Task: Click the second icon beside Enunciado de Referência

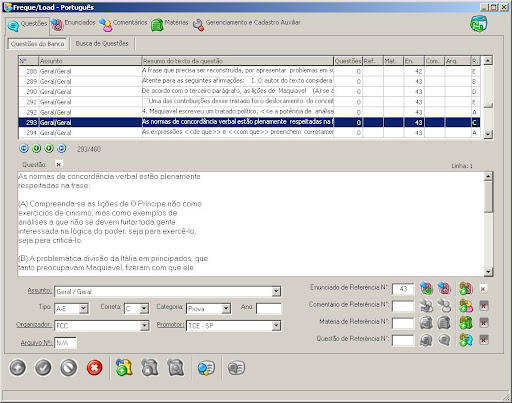Action: pyautogui.click(x=444, y=288)
